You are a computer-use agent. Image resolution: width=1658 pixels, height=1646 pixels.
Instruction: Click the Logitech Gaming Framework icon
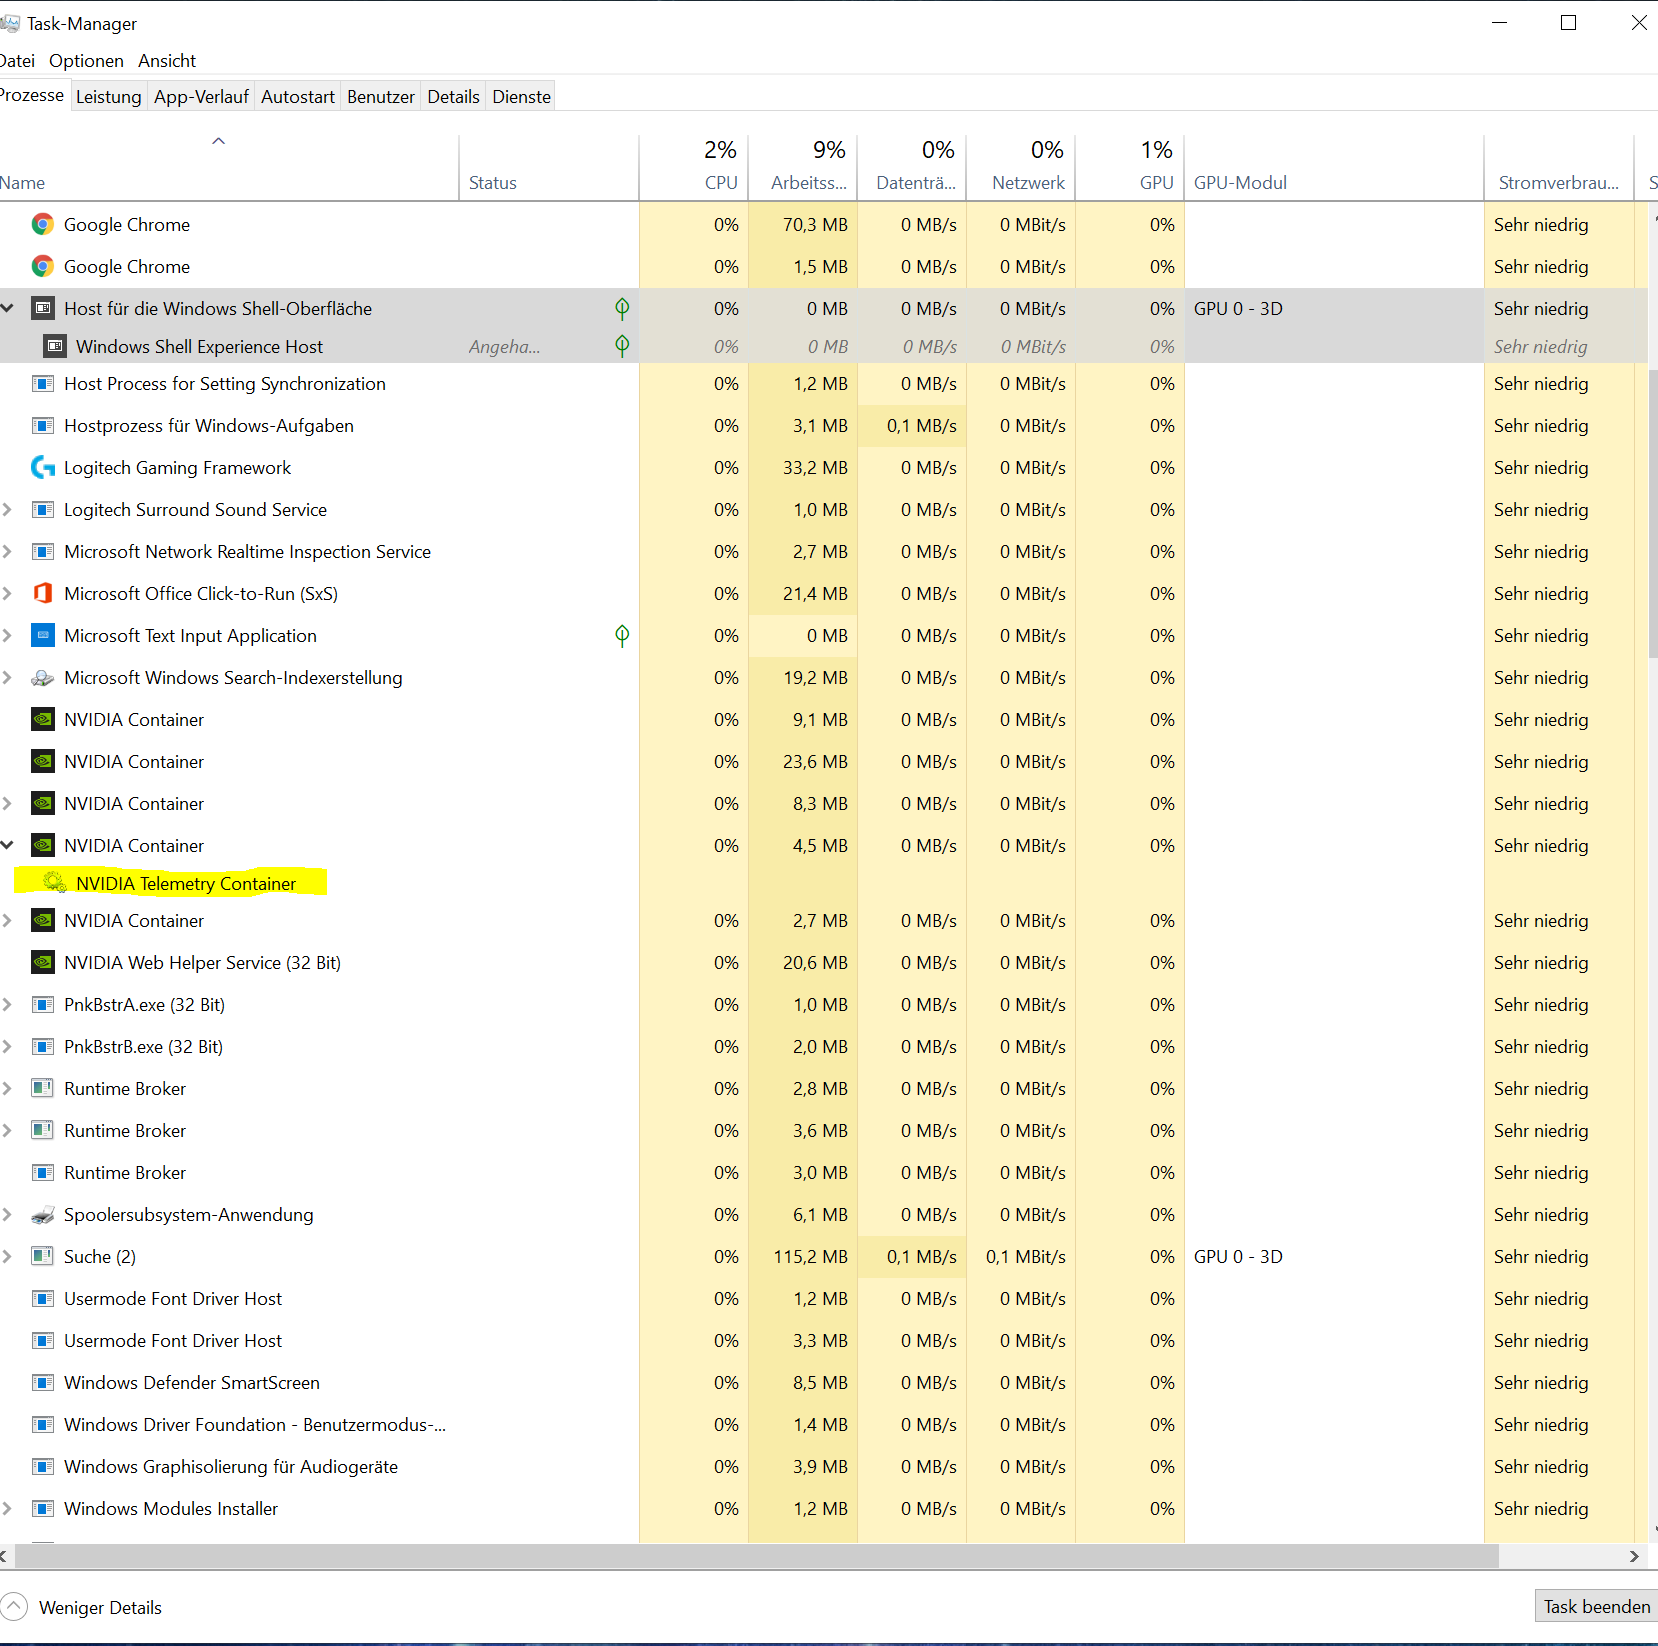click(x=42, y=467)
